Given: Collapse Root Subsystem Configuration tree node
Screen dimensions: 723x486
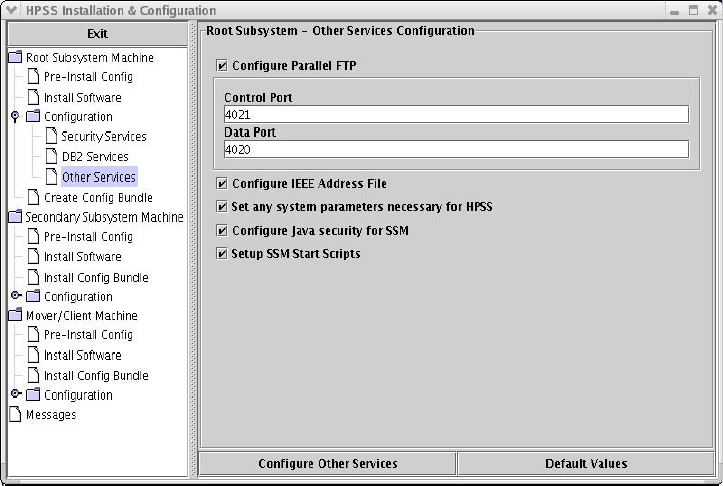Looking at the screenshot, I should (15, 117).
